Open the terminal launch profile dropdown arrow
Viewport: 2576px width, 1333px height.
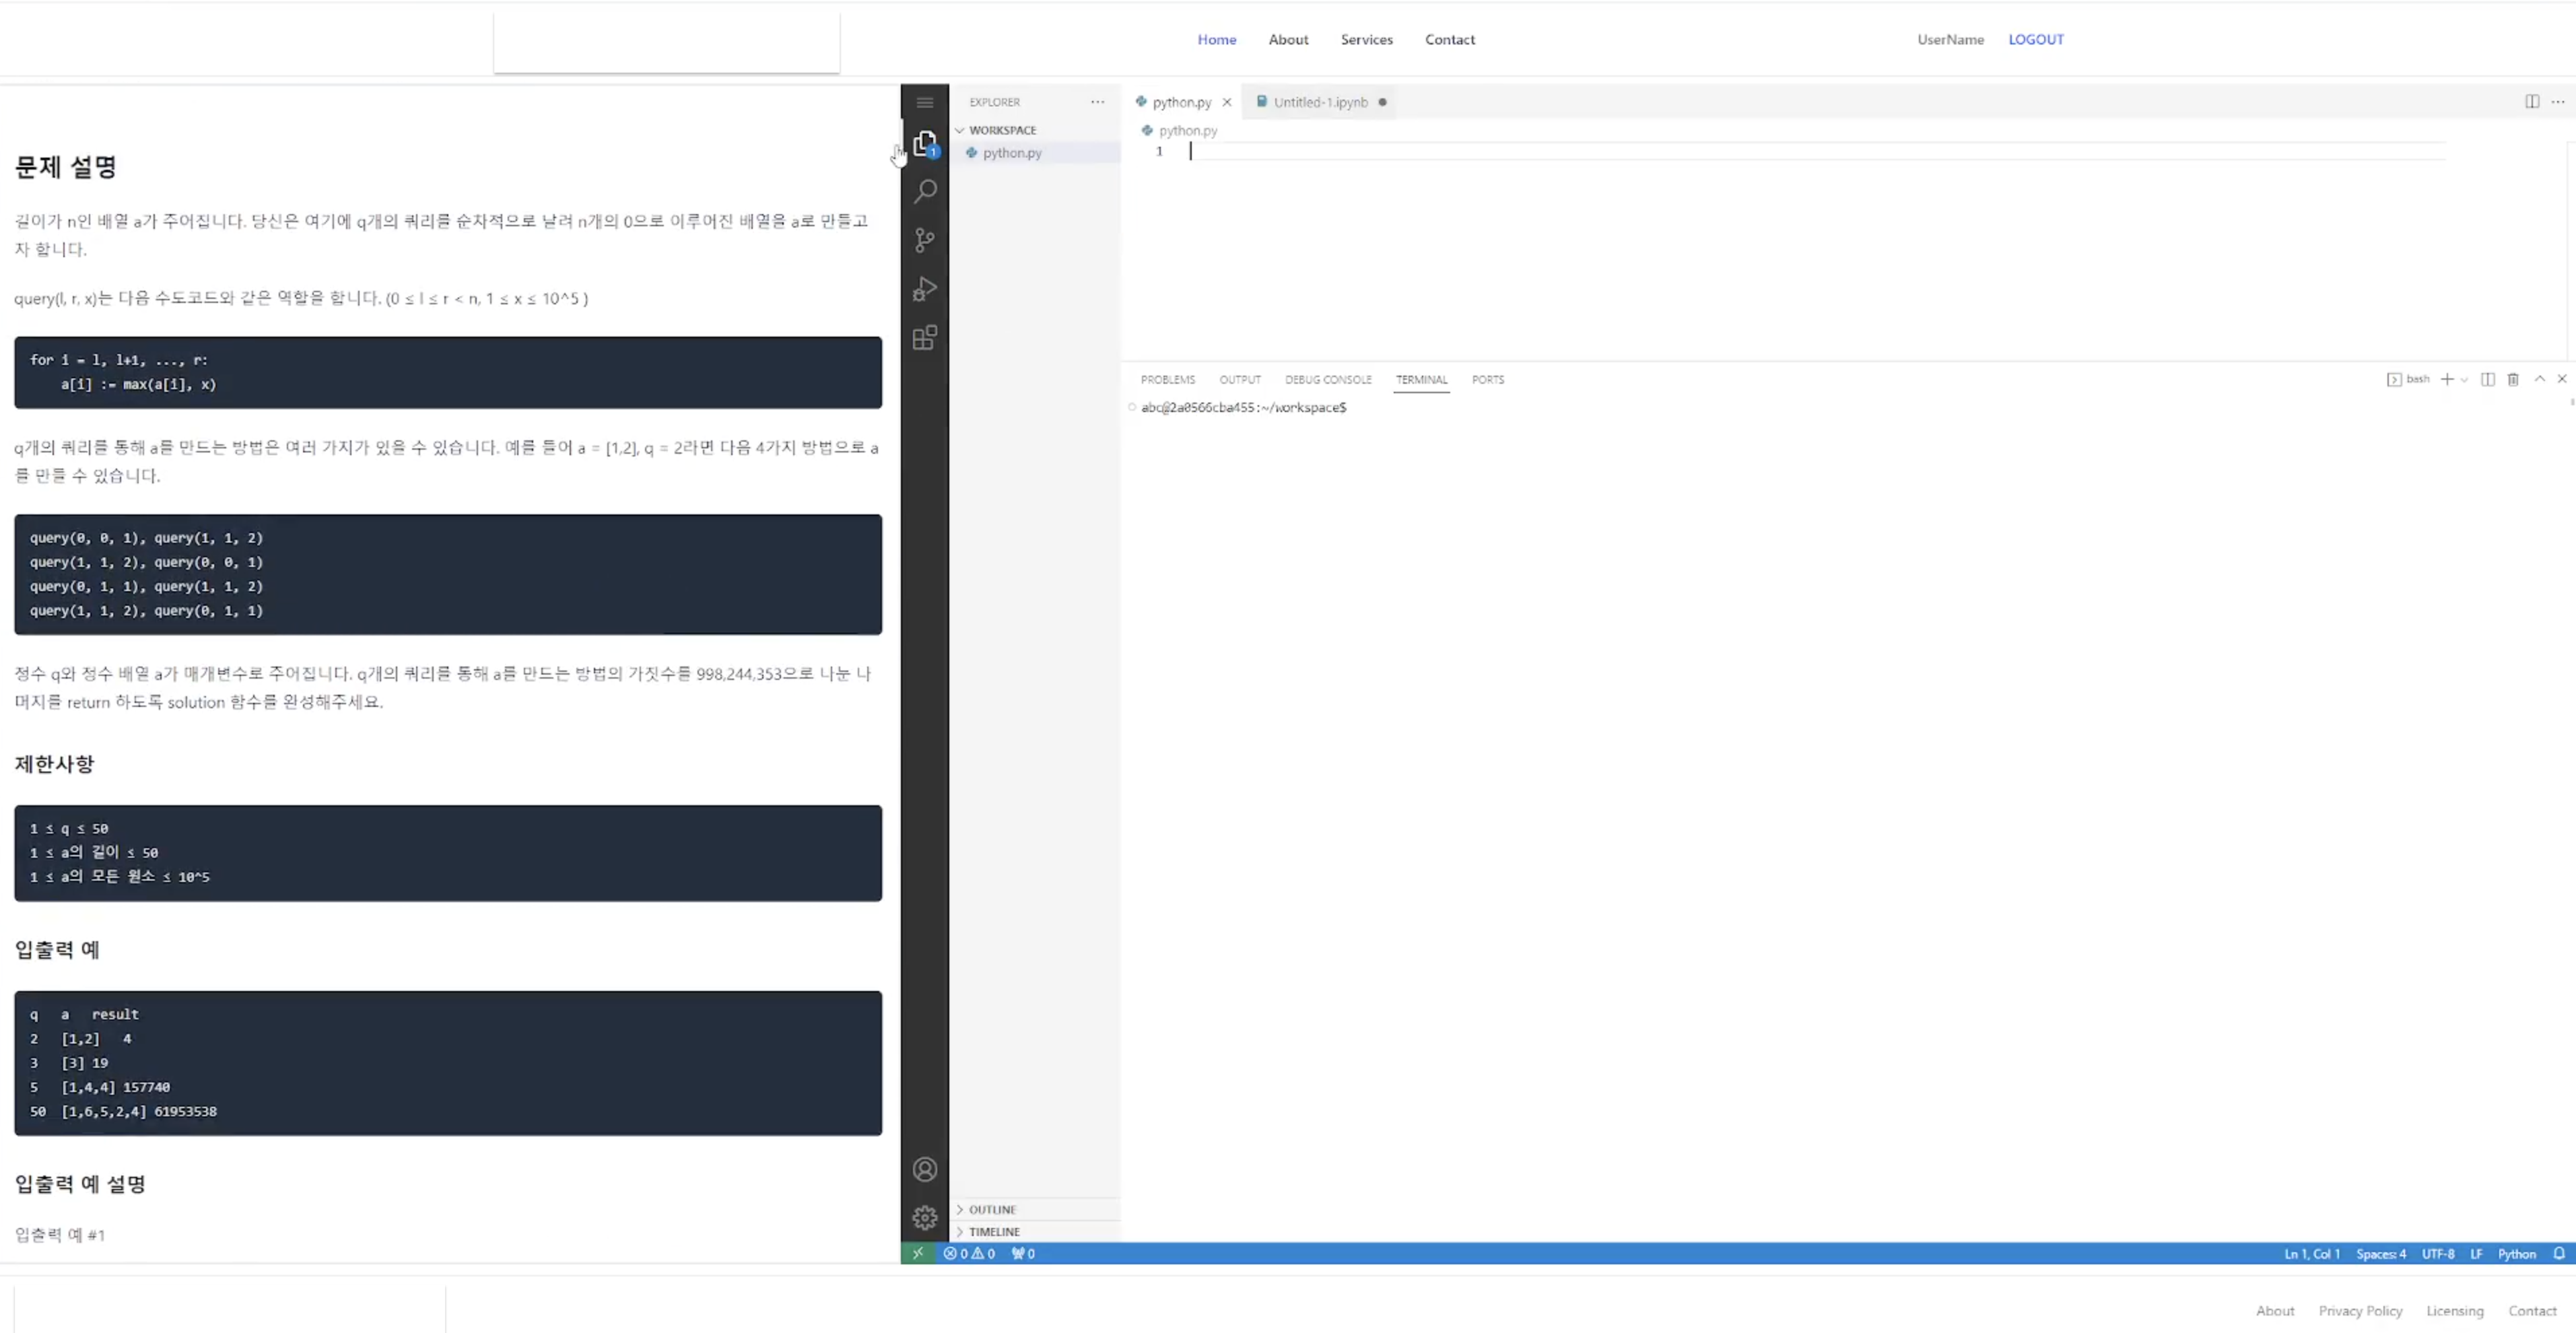click(x=2464, y=379)
